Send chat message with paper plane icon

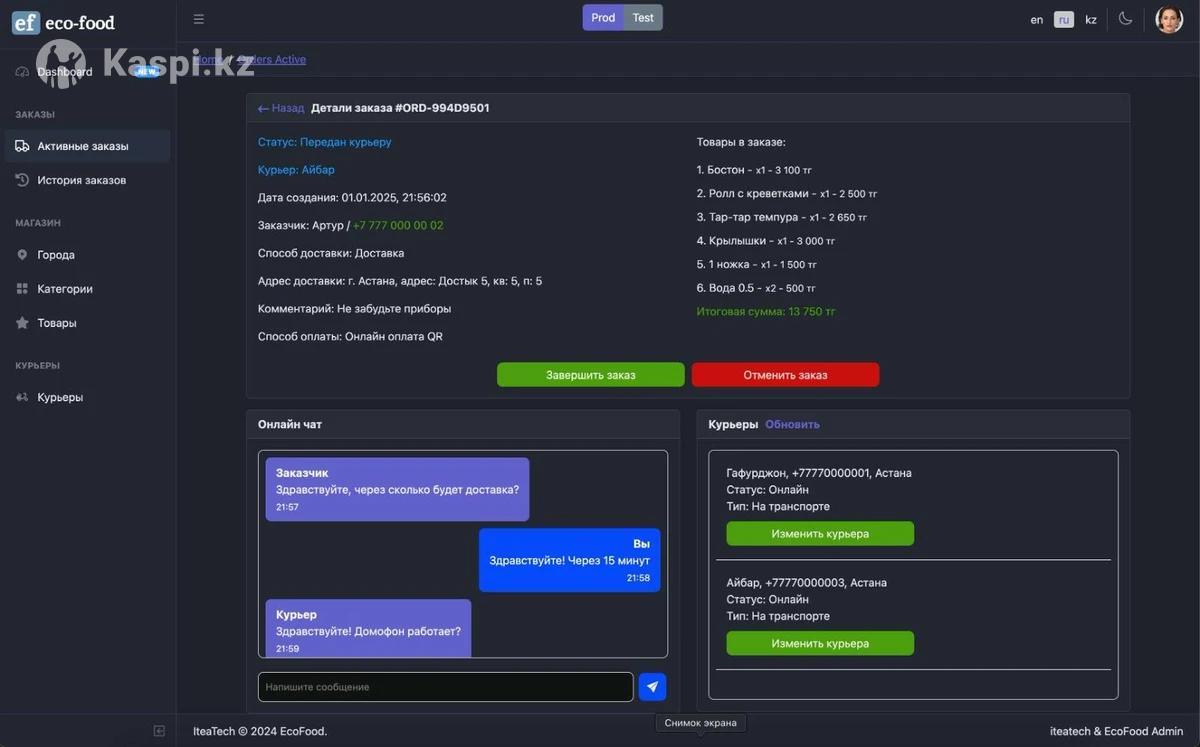pos(652,687)
